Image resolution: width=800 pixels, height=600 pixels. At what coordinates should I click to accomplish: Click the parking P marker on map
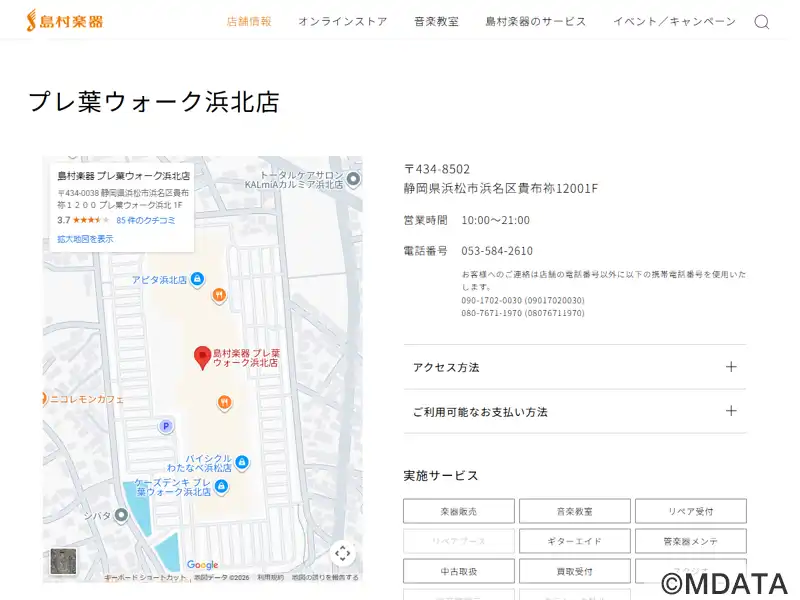click(165, 427)
